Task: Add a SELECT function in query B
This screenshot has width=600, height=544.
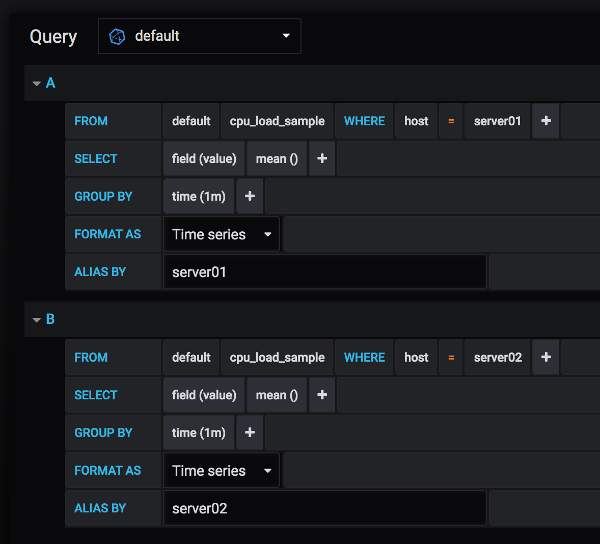Action: (322, 395)
